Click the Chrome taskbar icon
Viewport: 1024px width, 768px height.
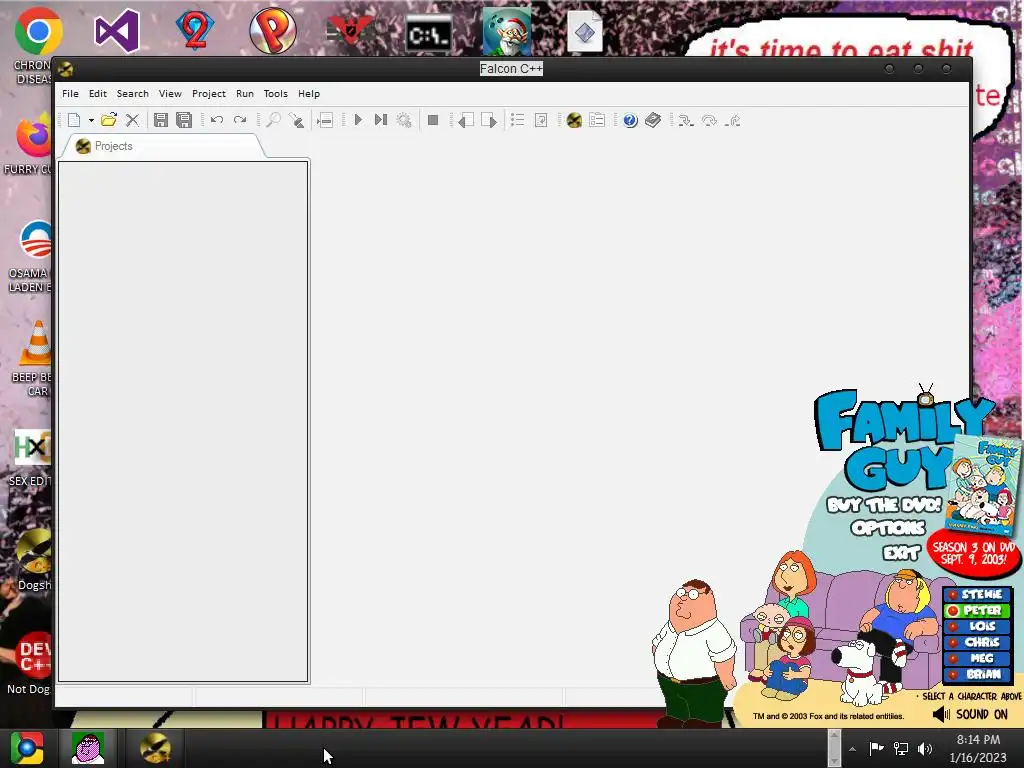(27, 748)
